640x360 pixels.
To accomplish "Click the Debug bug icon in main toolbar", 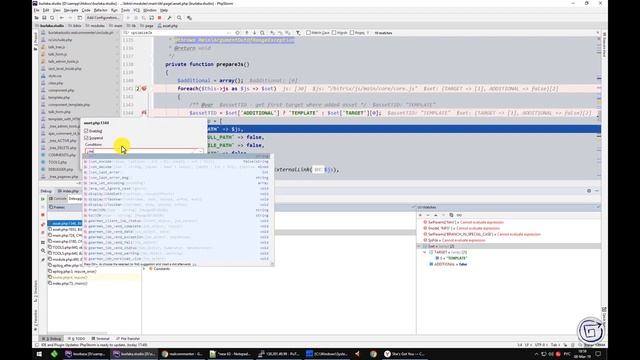I will [136, 18].
